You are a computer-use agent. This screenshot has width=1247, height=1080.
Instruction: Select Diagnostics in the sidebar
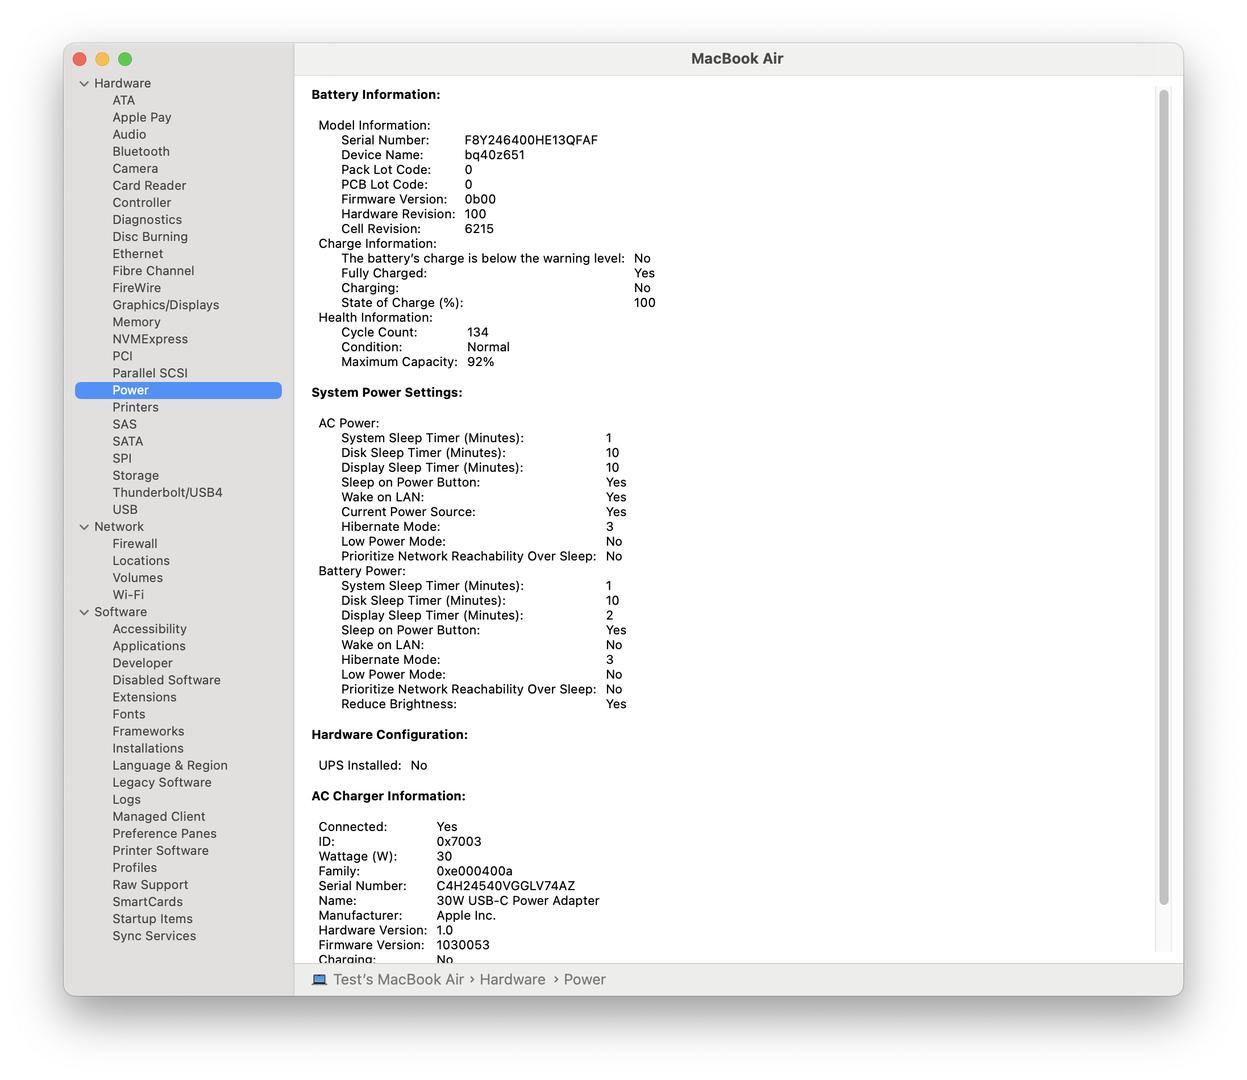click(x=147, y=219)
